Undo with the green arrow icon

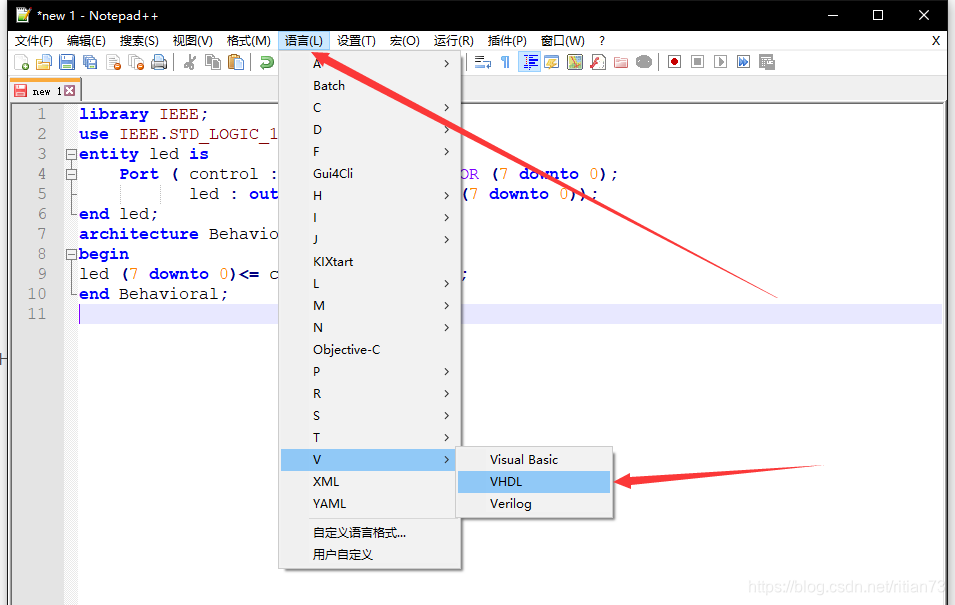click(x=266, y=62)
